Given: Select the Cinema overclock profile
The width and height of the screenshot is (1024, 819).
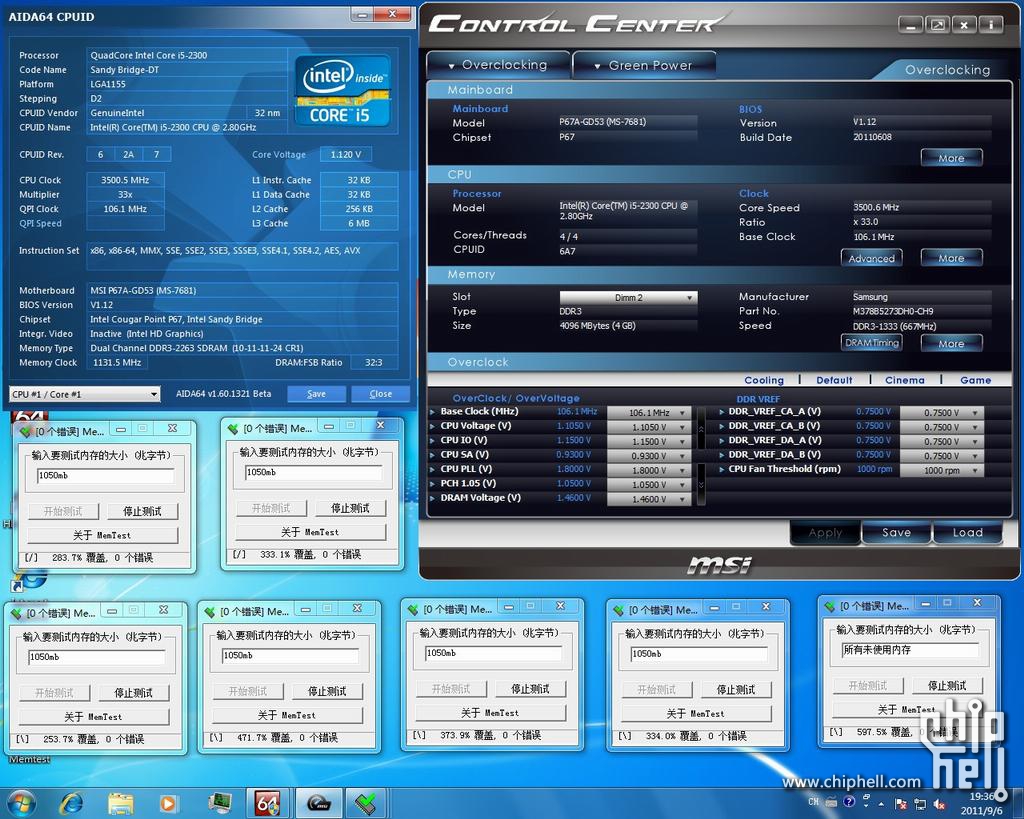Looking at the screenshot, I should 904,380.
